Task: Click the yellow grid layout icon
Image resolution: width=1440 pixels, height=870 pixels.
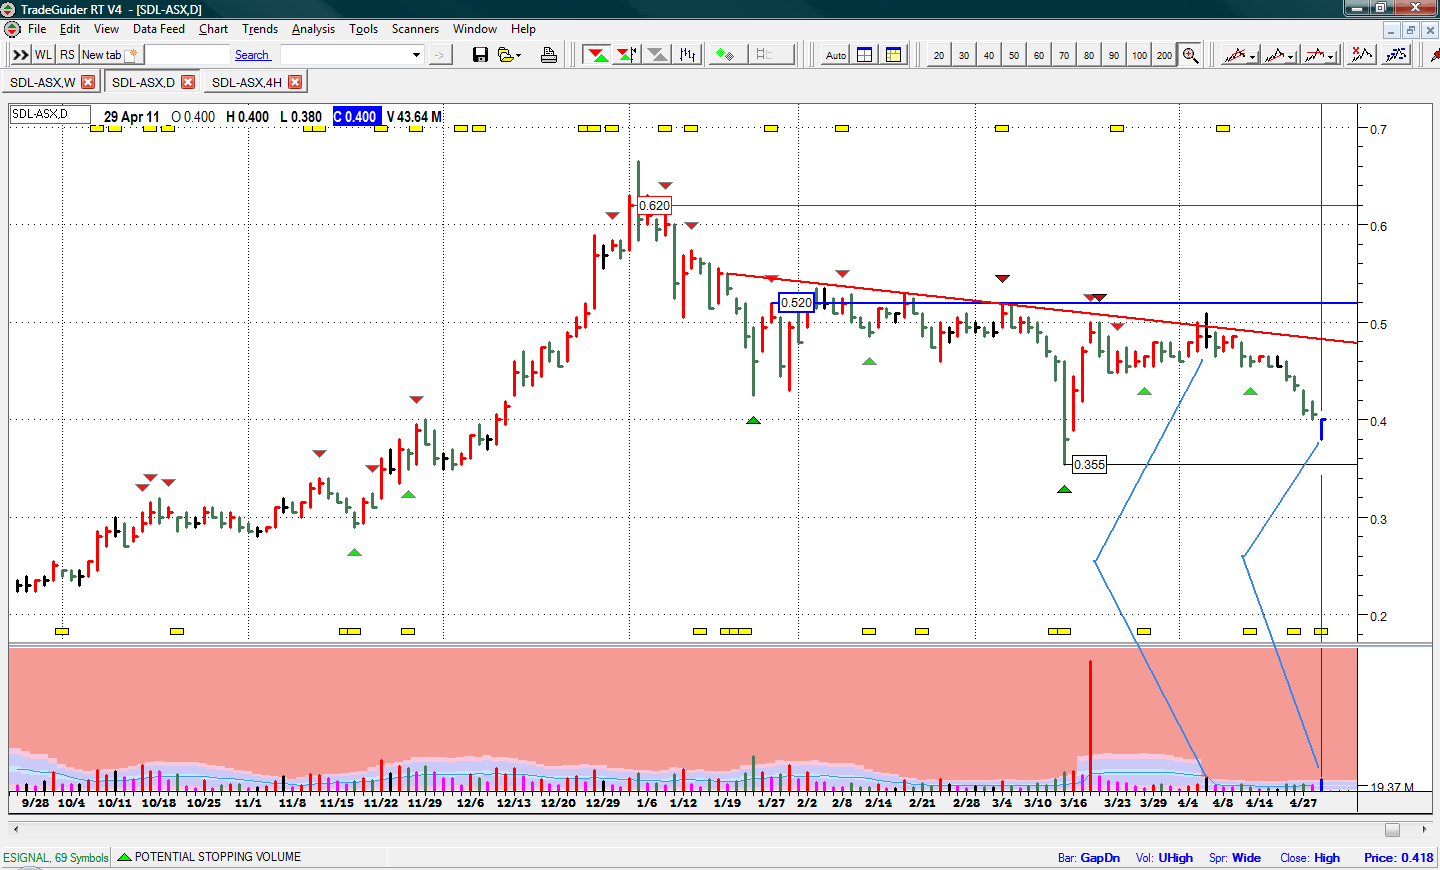Action: click(x=894, y=55)
